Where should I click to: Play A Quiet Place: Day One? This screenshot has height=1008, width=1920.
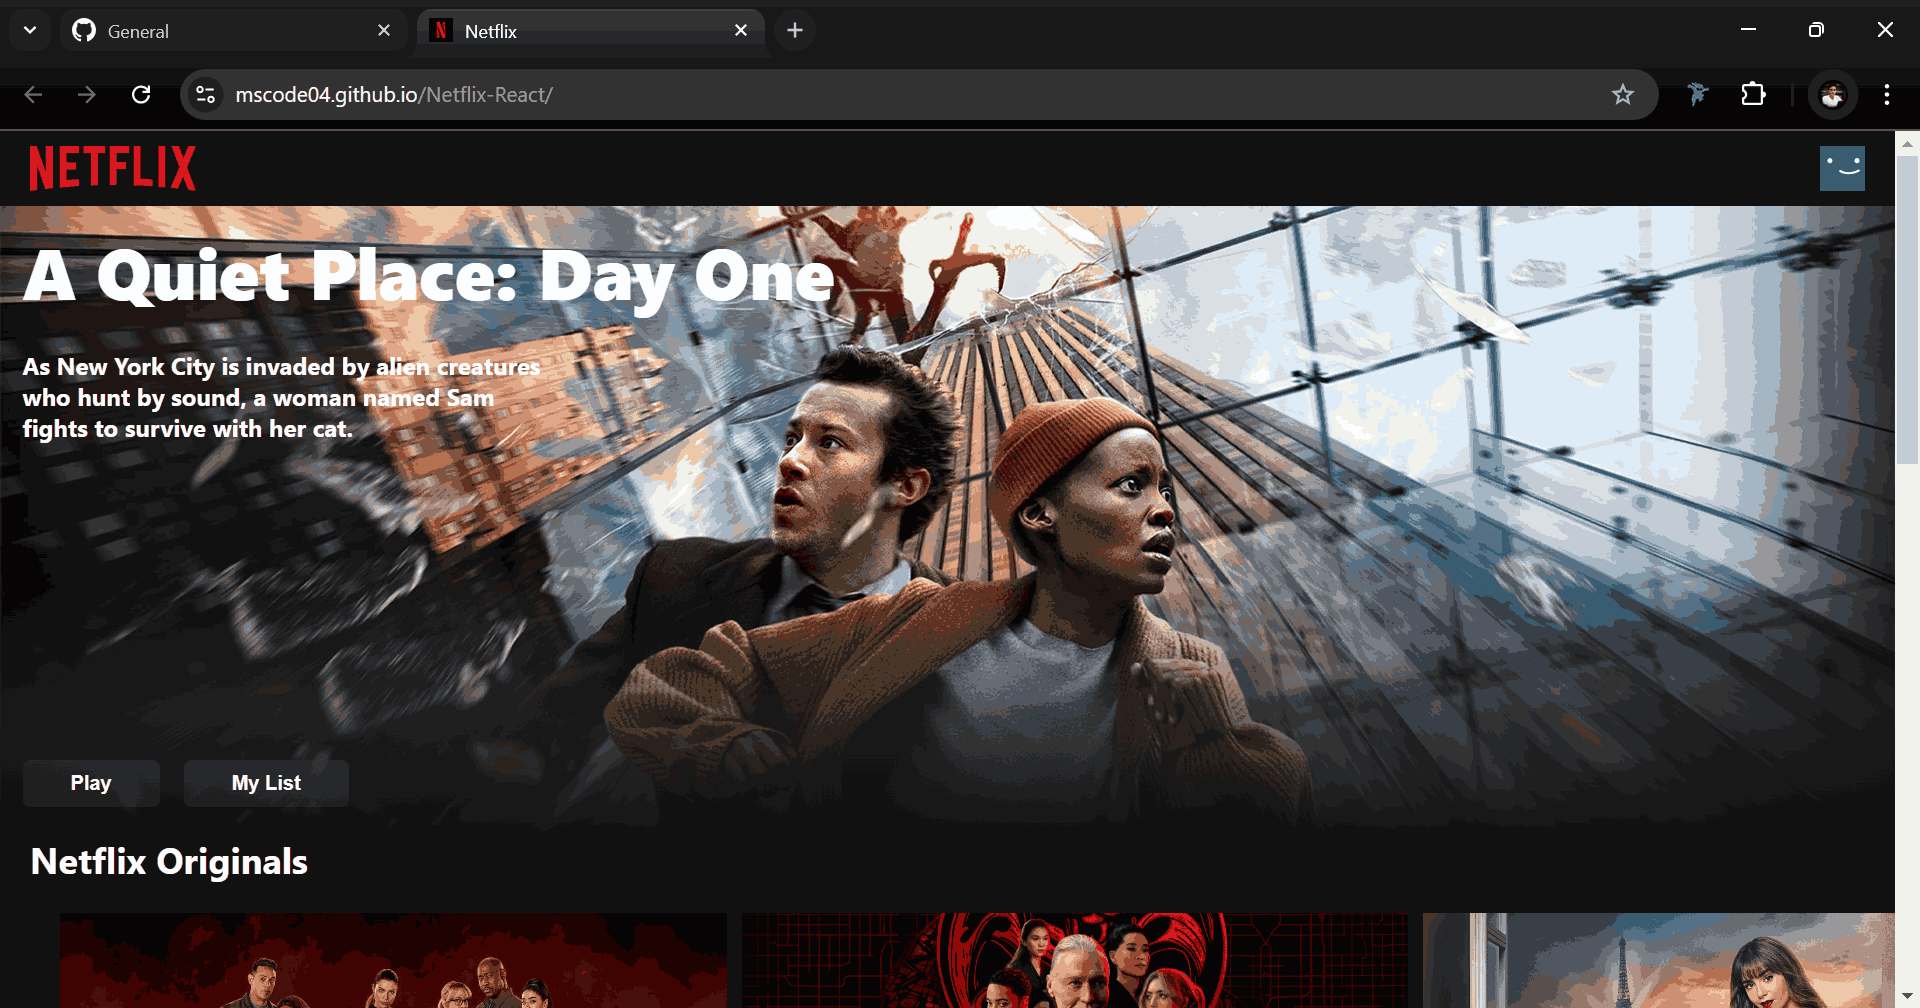click(x=91, y=783)
